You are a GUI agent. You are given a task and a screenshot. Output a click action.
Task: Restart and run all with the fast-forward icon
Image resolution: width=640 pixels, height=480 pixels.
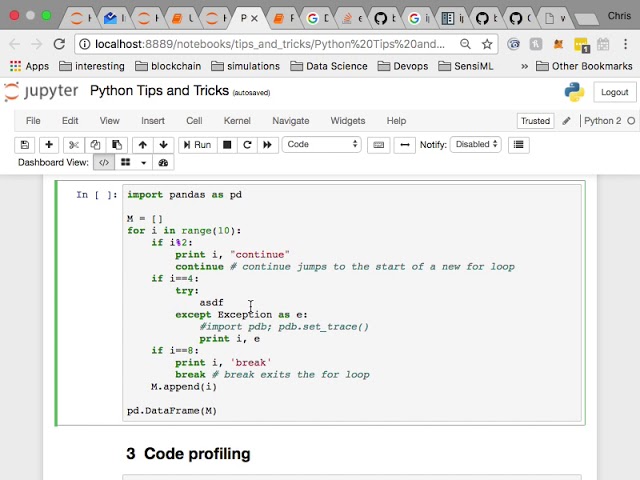pyautogui.click(x=268, y=145)
